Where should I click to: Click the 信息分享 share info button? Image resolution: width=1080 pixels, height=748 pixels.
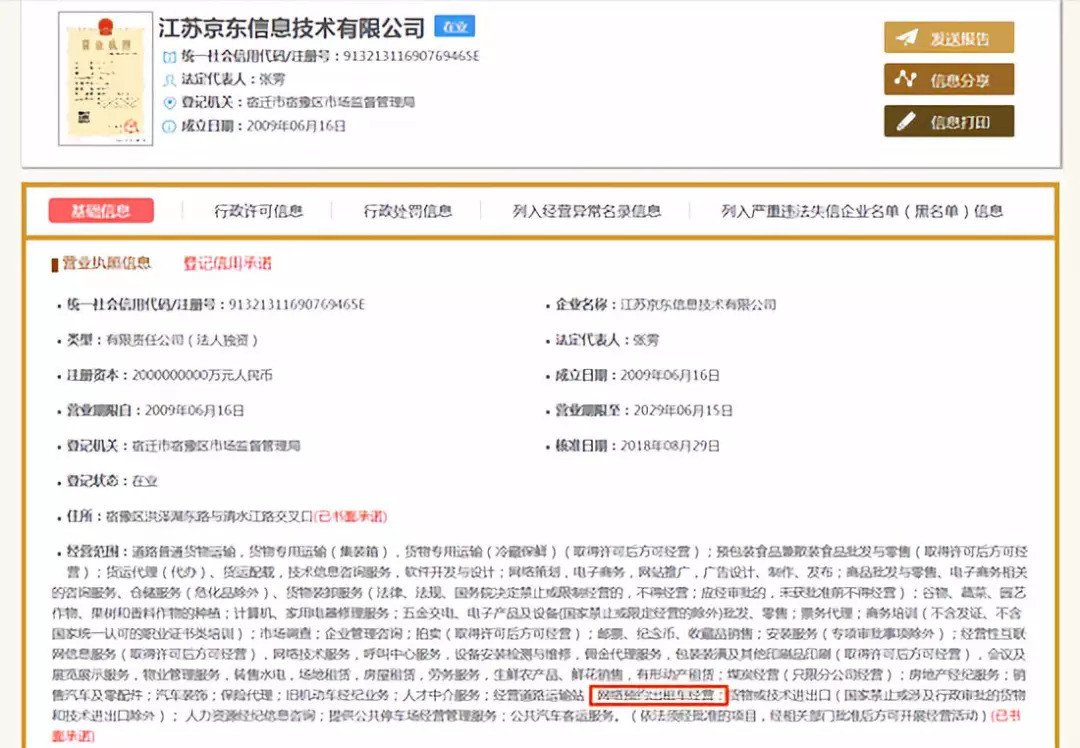pos(948,79)
